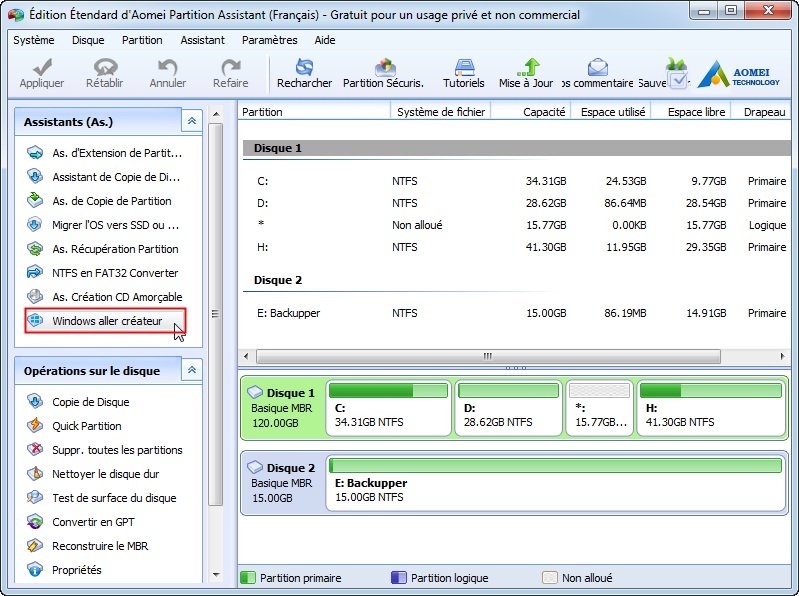Open the Disque menu
799x596 pixels.
coord(88,40)
